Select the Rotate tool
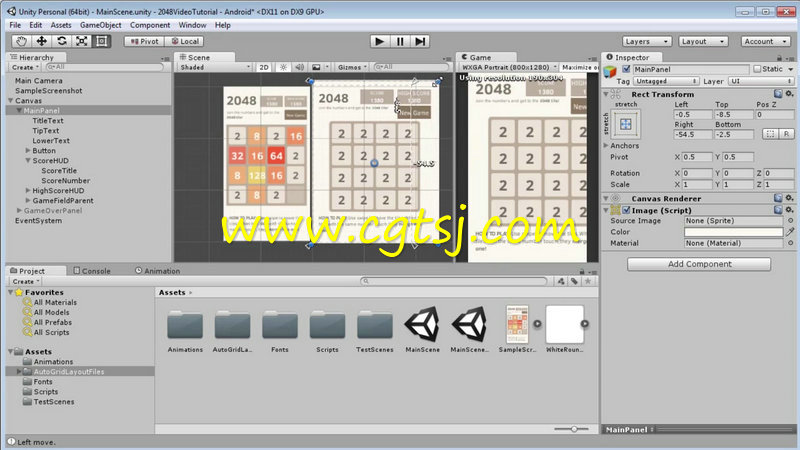Viewport: 800px width, 450px height. [x=62, y=41]
